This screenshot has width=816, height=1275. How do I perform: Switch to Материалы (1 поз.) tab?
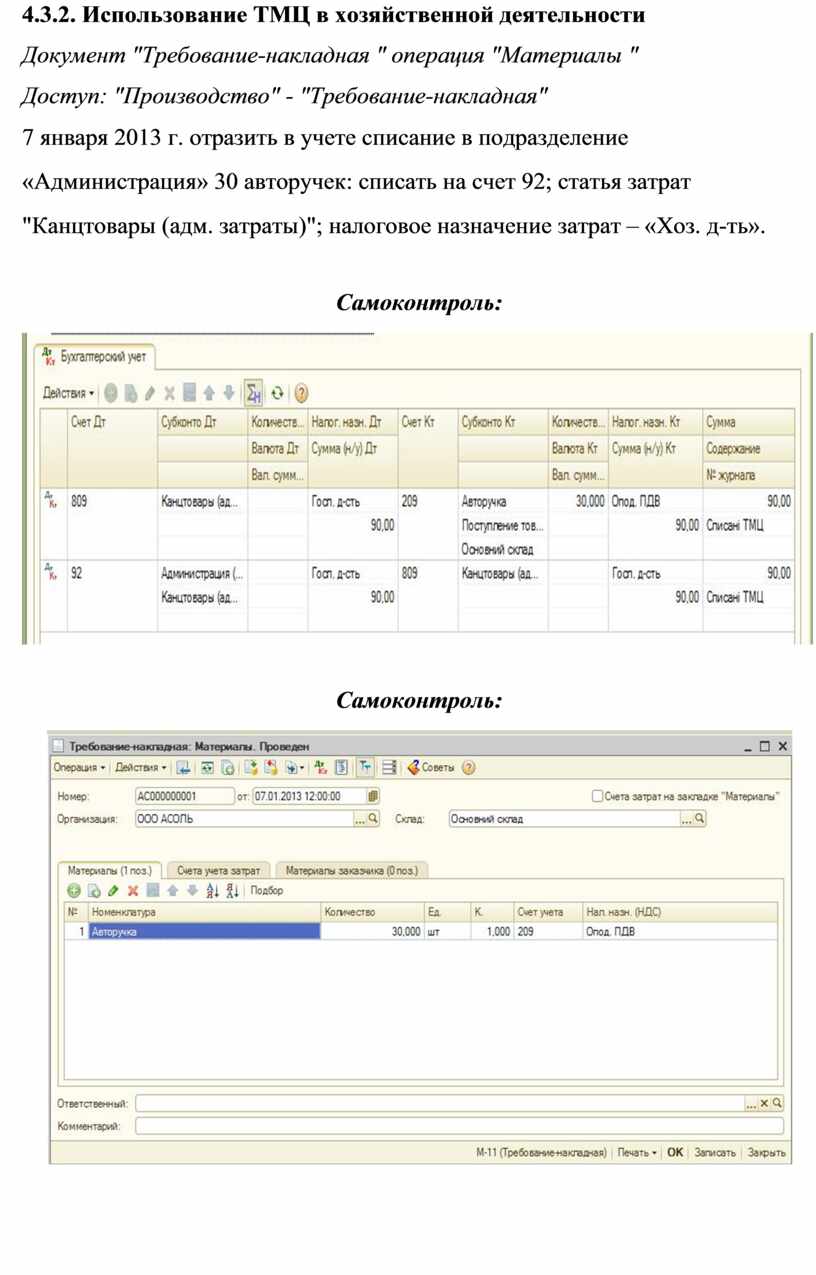(x=109, y=870)
